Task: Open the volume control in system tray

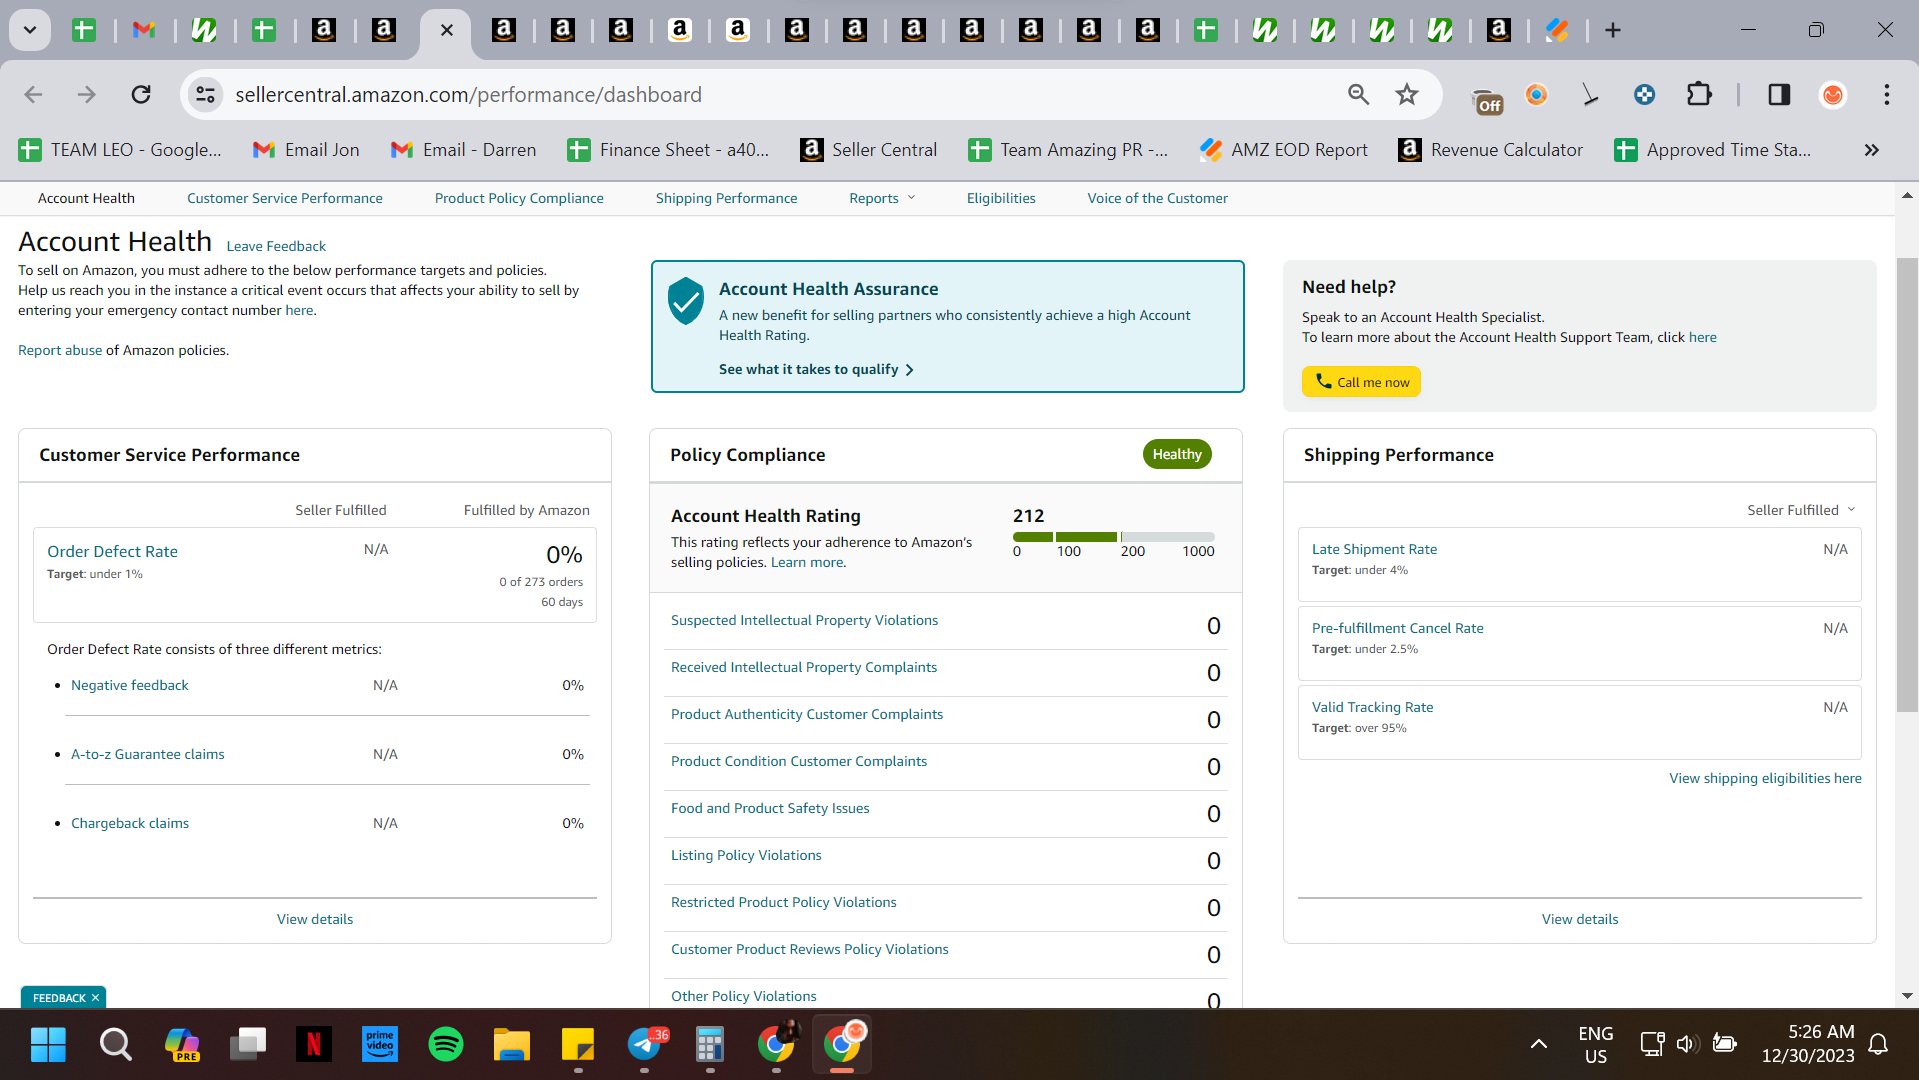Action: (1687, 1044)
